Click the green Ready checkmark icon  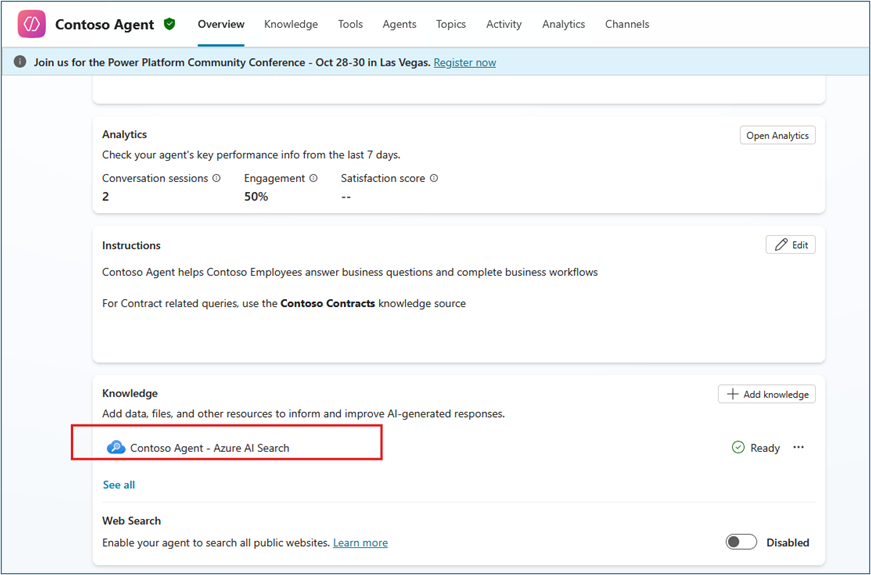(738, 447)
